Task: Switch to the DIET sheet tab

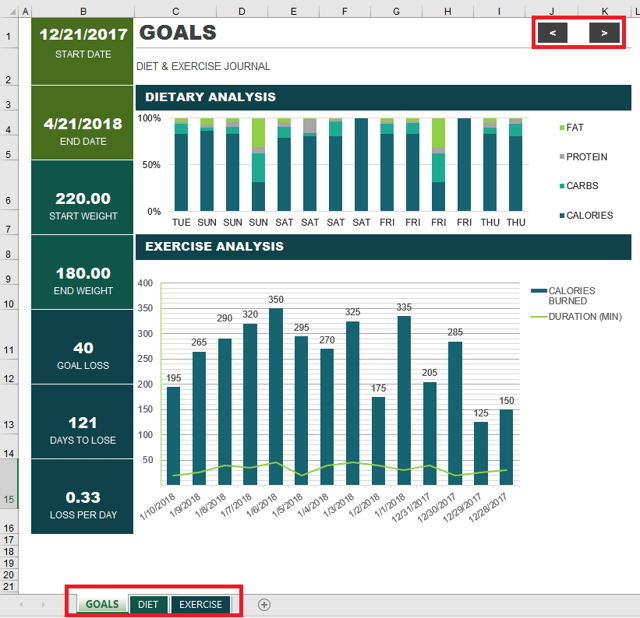Action: click(x=148, y=605)
